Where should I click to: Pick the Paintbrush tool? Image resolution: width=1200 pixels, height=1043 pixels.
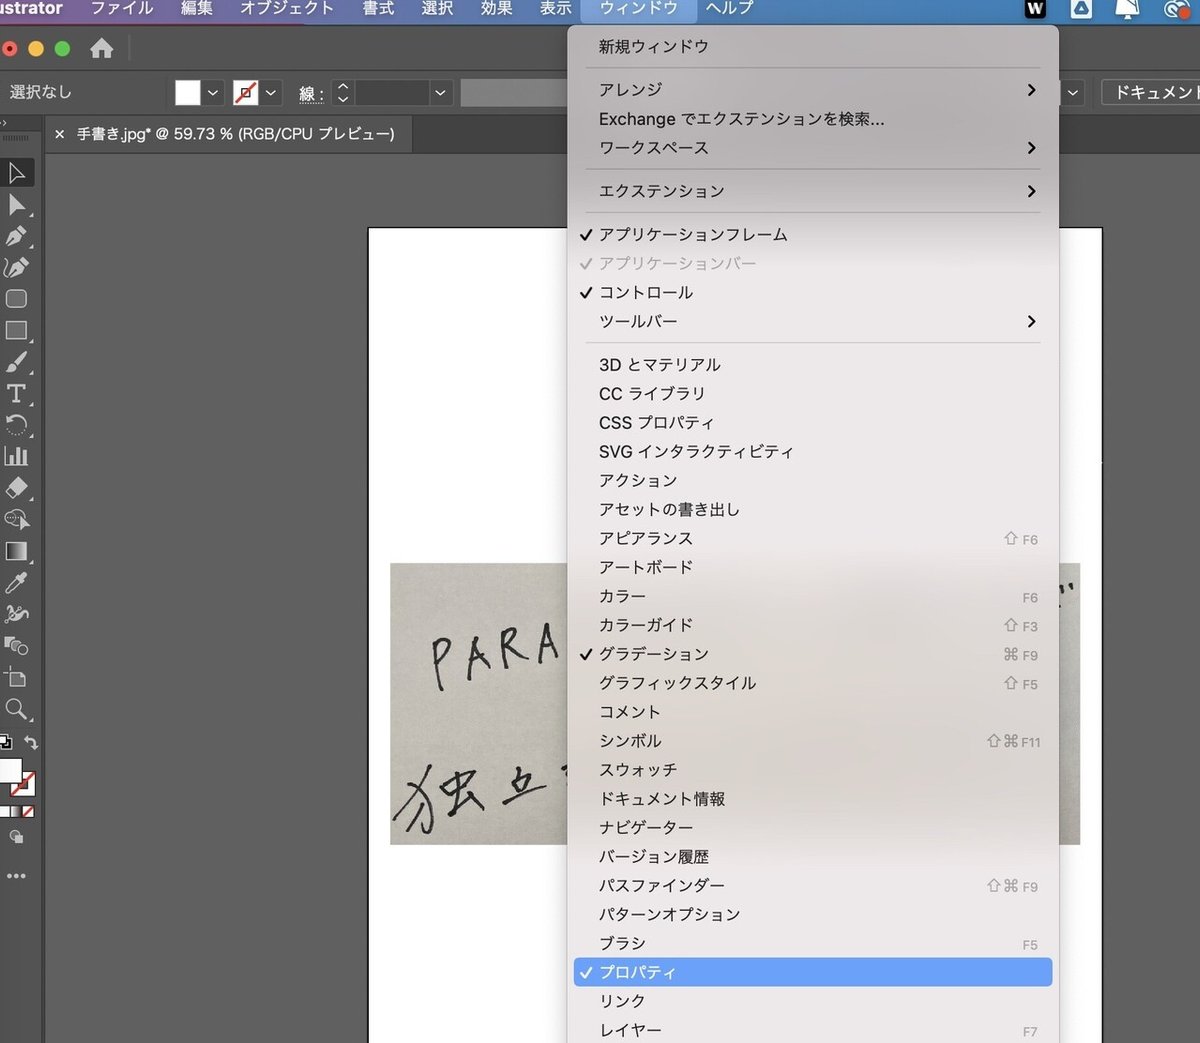(16, 362)
